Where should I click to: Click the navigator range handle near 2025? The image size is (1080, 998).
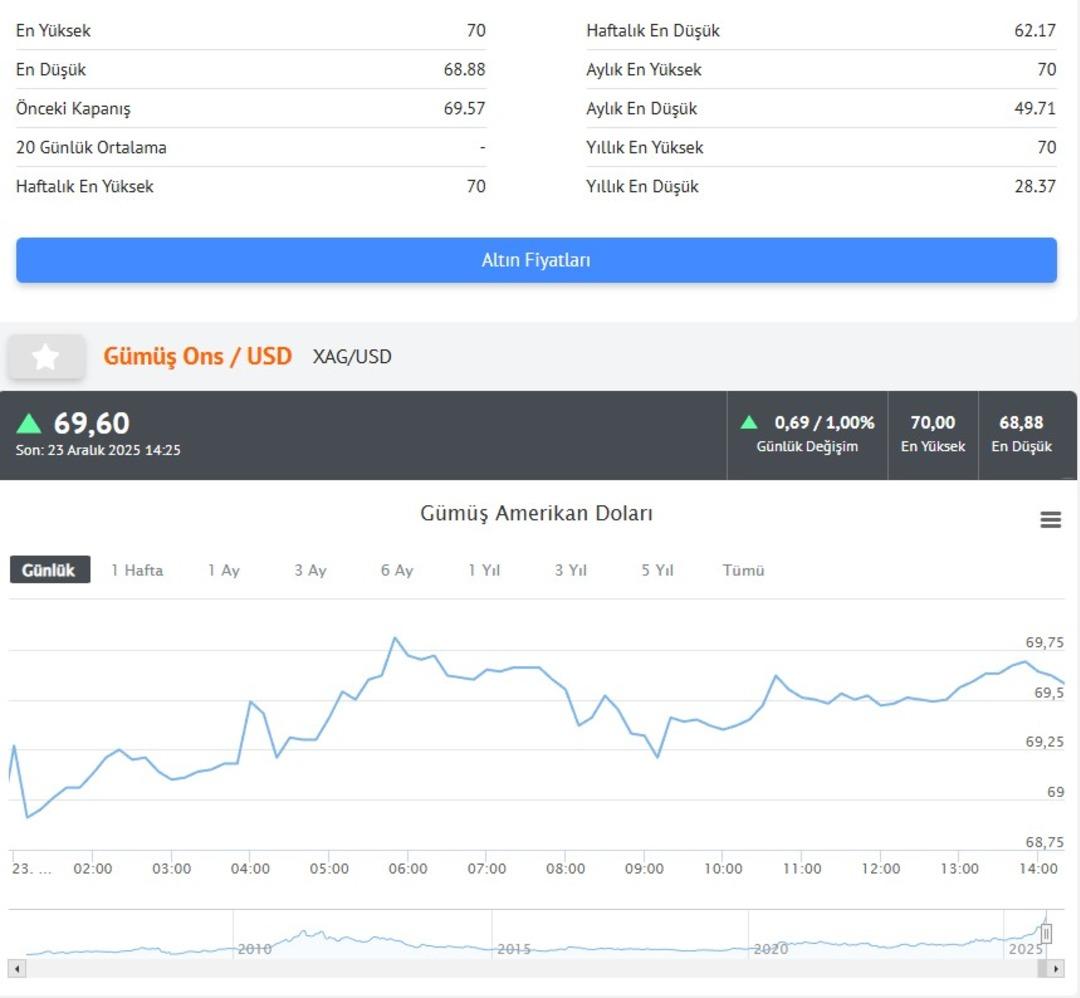1046,934
